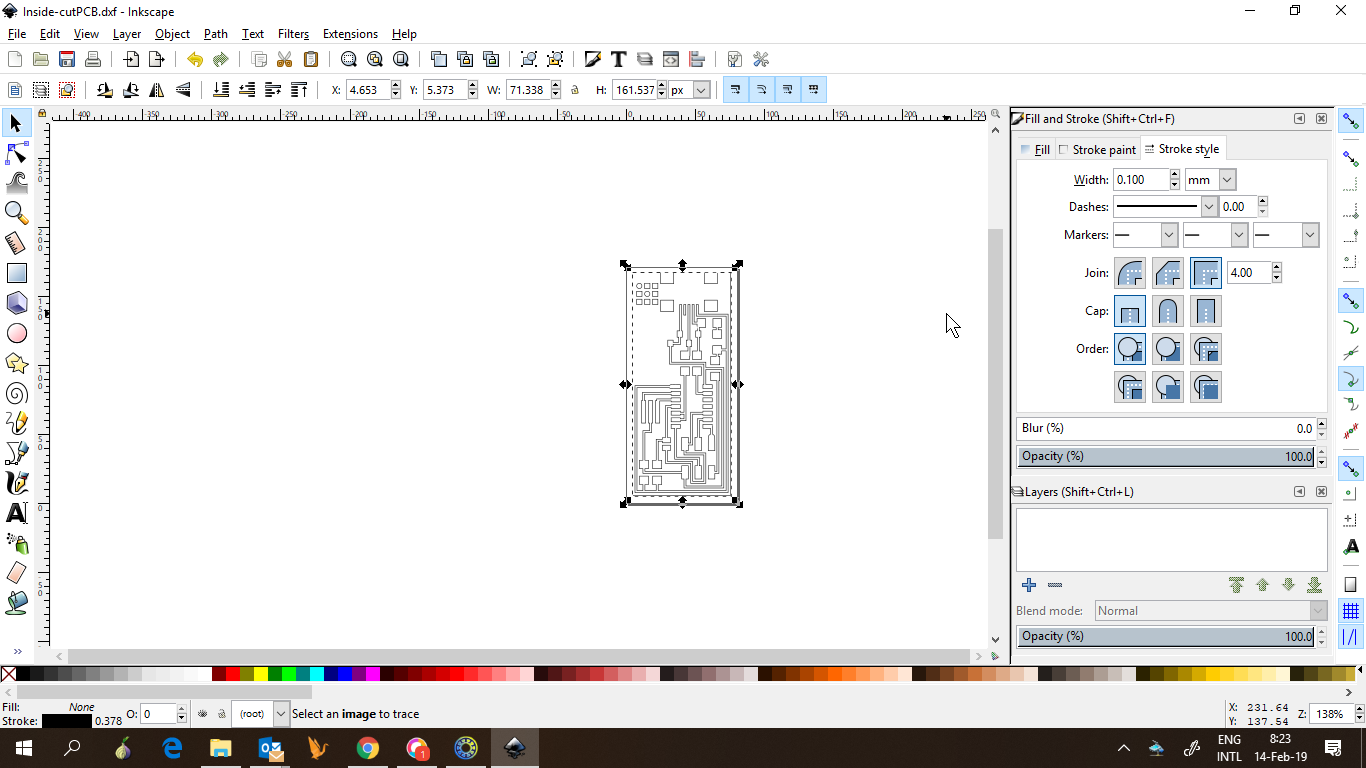
Task: Open the Blend mode Normal dropdown
Action: pos(1210,611)
